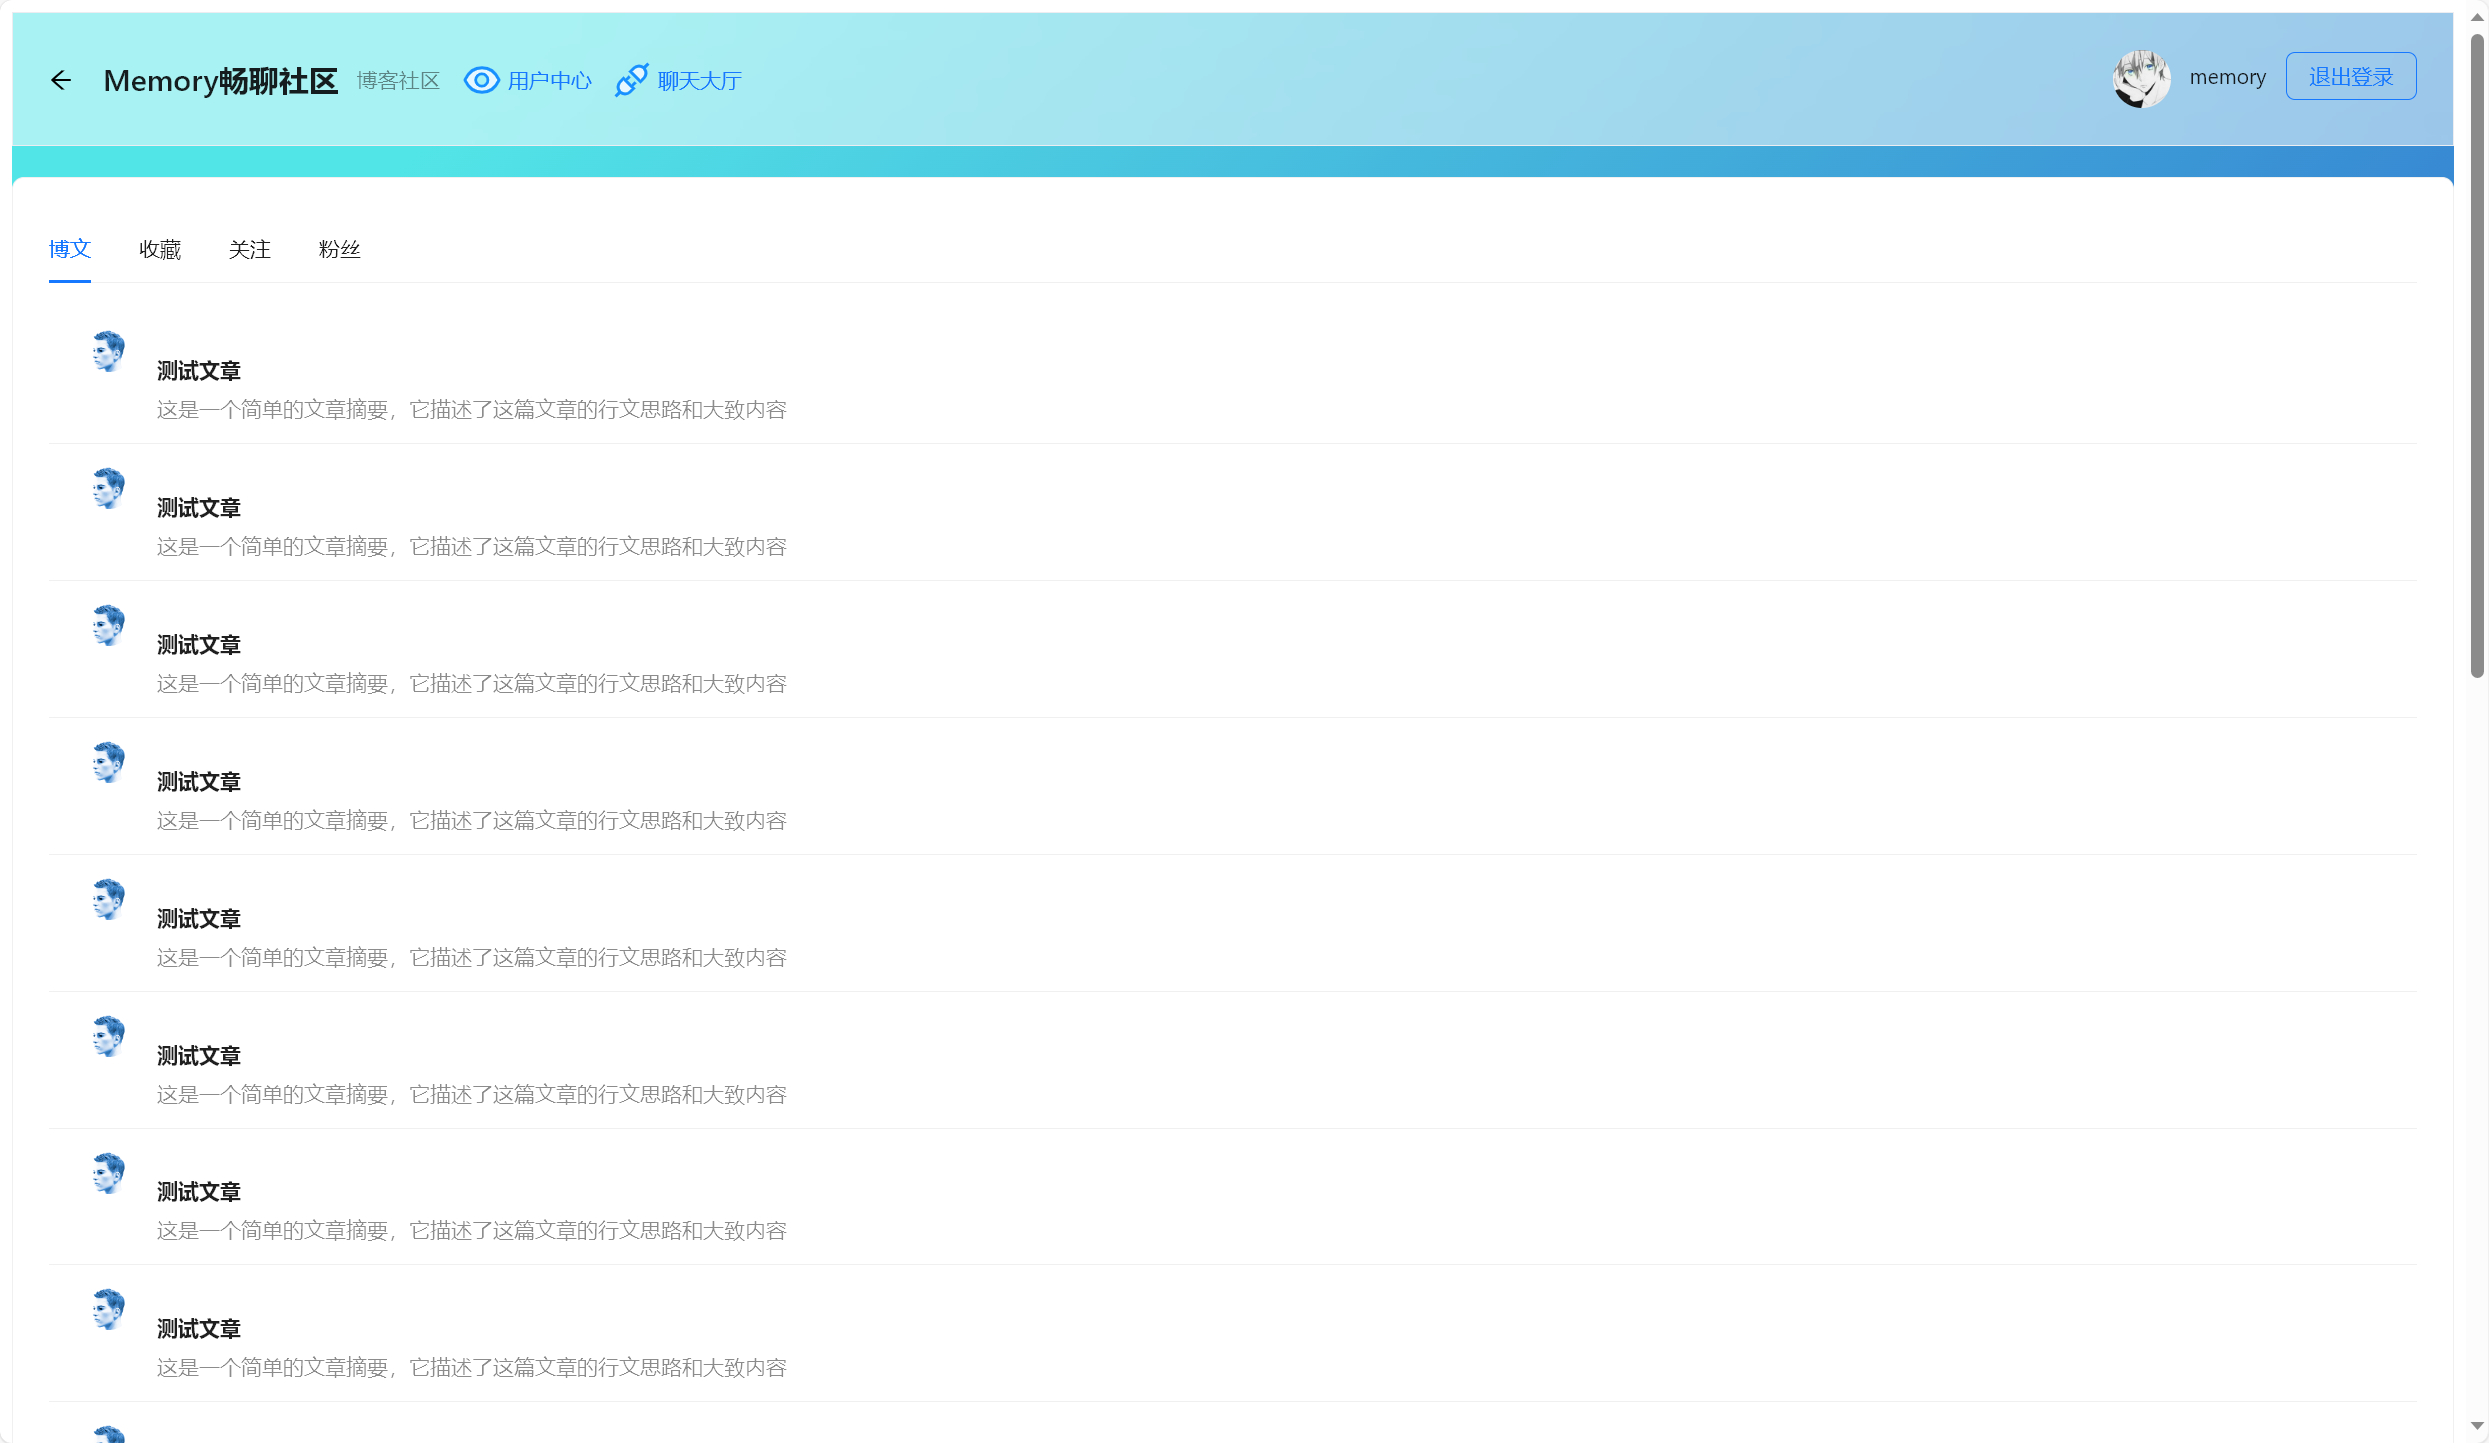The image size is (2489, 1443).
Task: Switch to the 关注 tab
Action: [250, 249]
